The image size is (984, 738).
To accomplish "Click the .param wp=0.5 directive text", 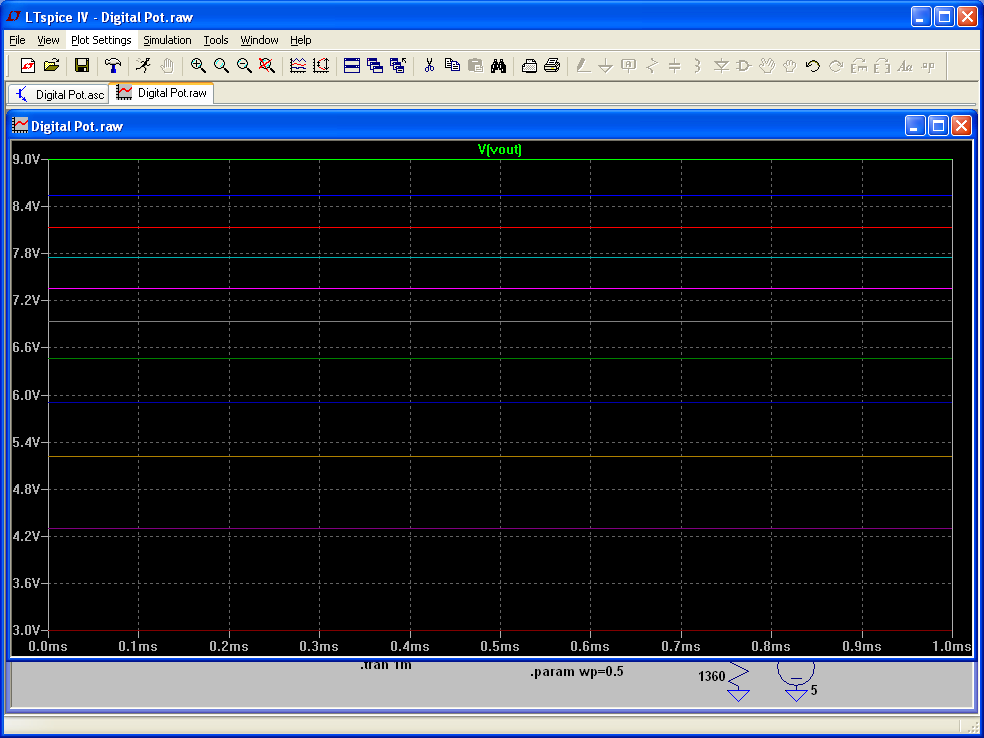I will click(x=577, y=671).
